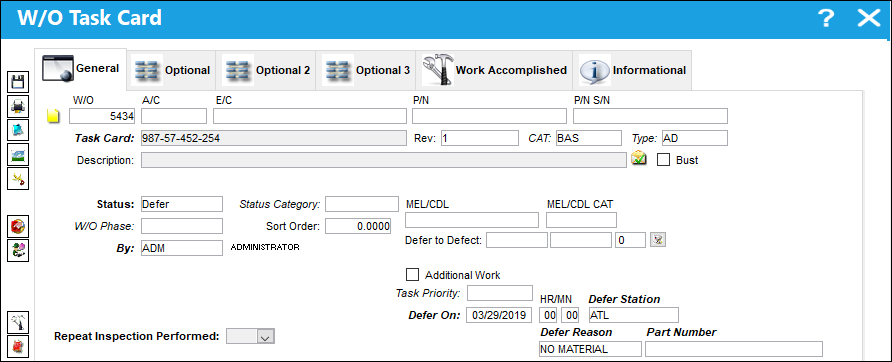This screenshot has height=362, width=892.
Task: Click the hammer tools icon near bottom of sidebar
Action: (18, 323)
